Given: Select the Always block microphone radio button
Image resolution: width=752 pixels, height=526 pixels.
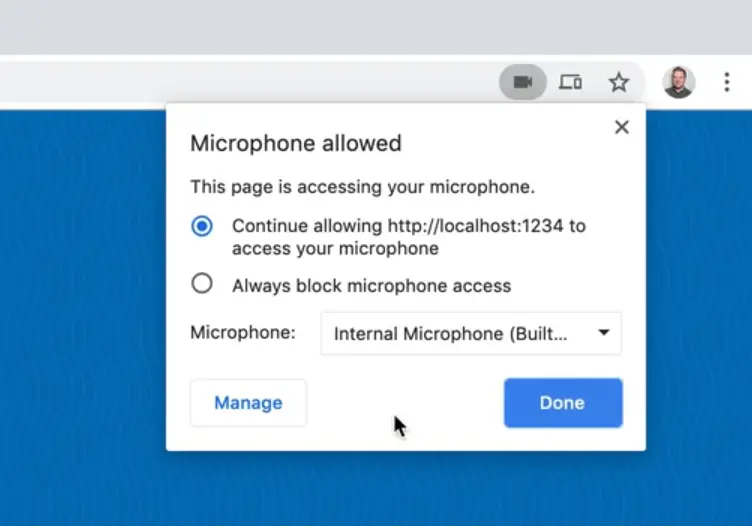Looking at the screenshot, I should 202,284.
